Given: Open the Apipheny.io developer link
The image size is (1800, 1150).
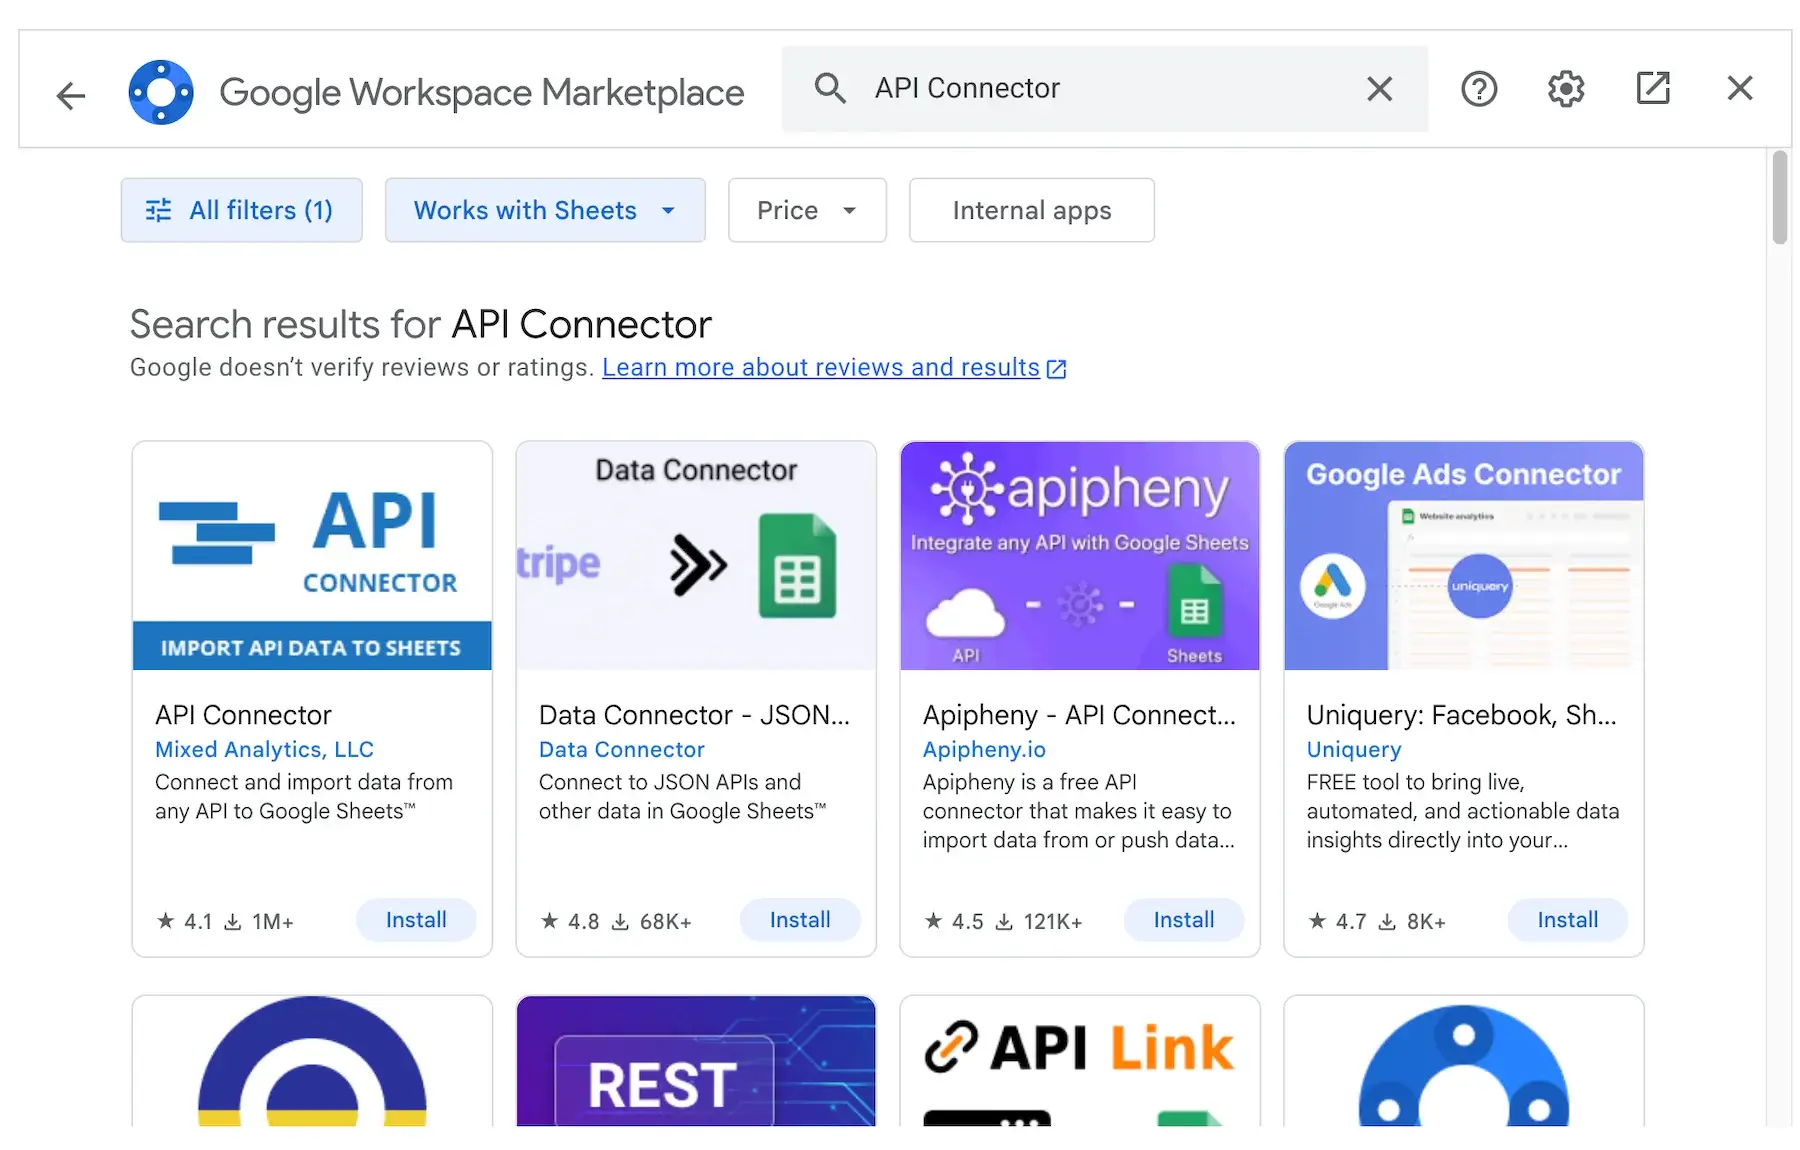Looking at the screenshot, I should point(984,749).
